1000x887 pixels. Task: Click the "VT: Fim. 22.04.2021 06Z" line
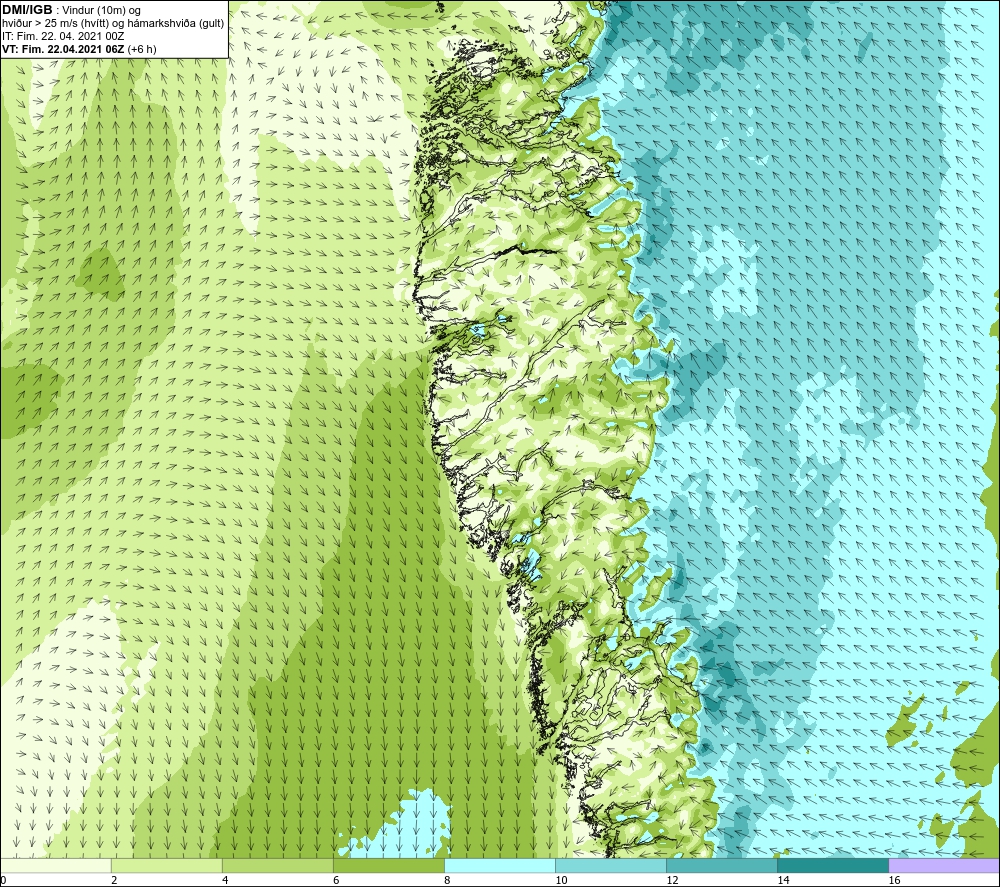tap(63, 49)
